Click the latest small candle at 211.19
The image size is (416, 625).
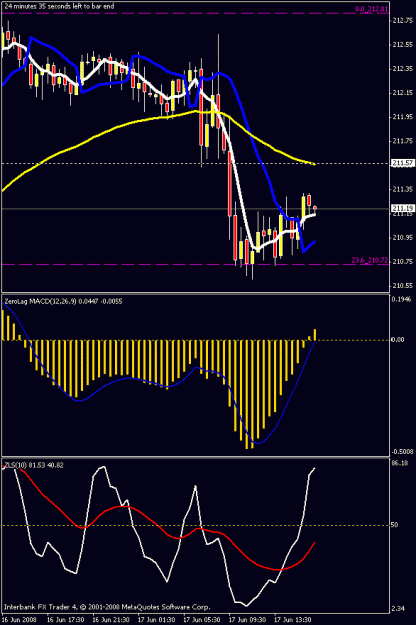tap(315, 208)
